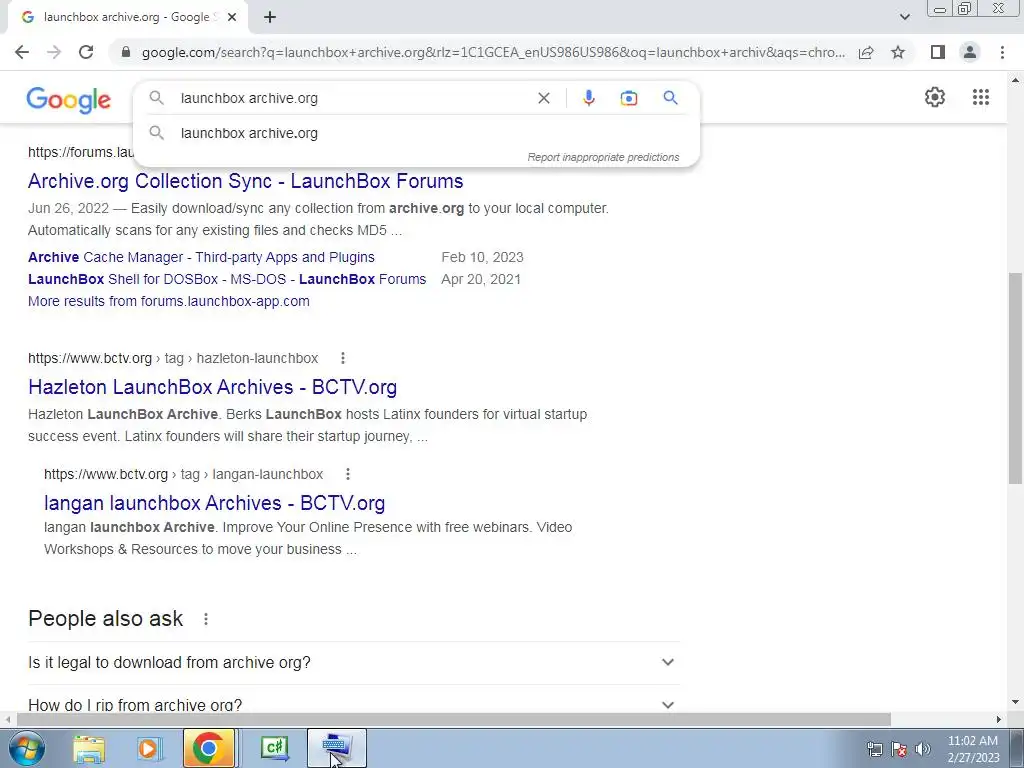Image resolution: width=1024 pixels, height=768 pixels.
Task: Select the 'launchbox archive.org' suggestion
Action: point(416,133)
